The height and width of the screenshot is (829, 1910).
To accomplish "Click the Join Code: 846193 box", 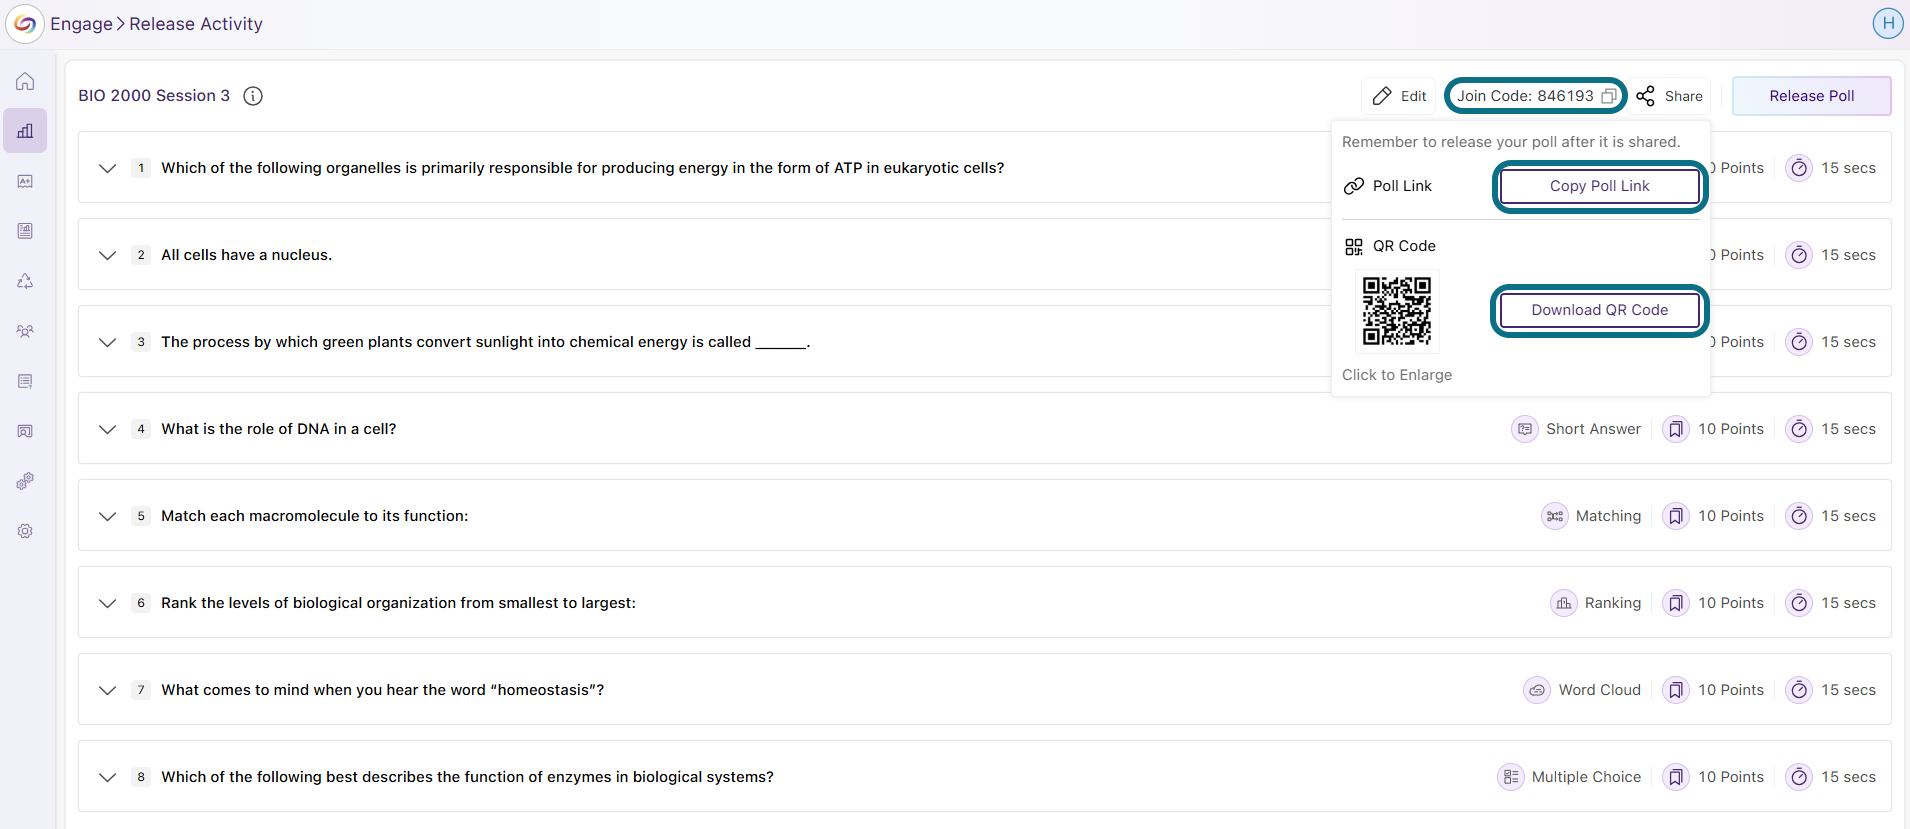I will pos(1536,96).
